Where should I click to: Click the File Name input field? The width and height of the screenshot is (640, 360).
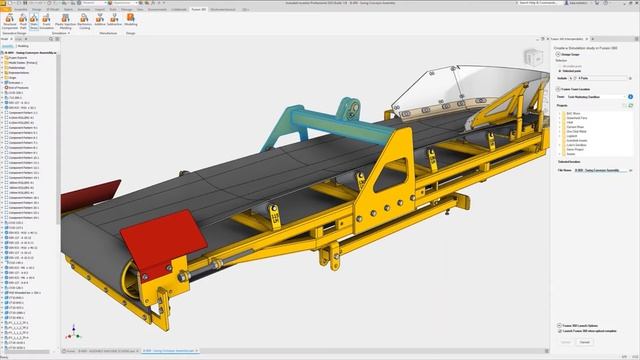pyautogui.click(x=600, y=170)
